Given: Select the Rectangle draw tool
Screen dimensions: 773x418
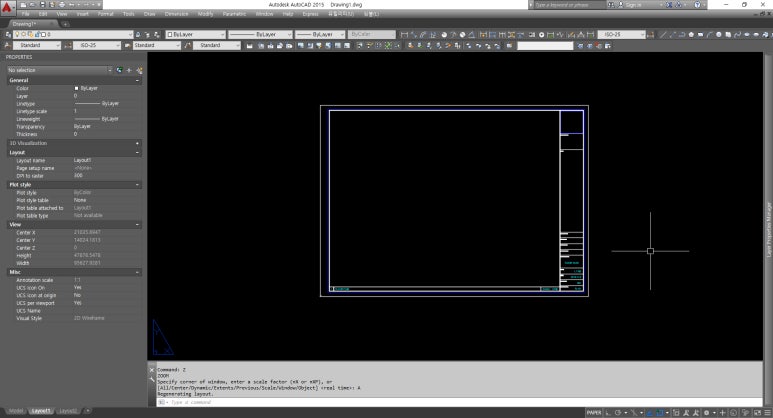Looking at the screenshot, I should [701, 35].
